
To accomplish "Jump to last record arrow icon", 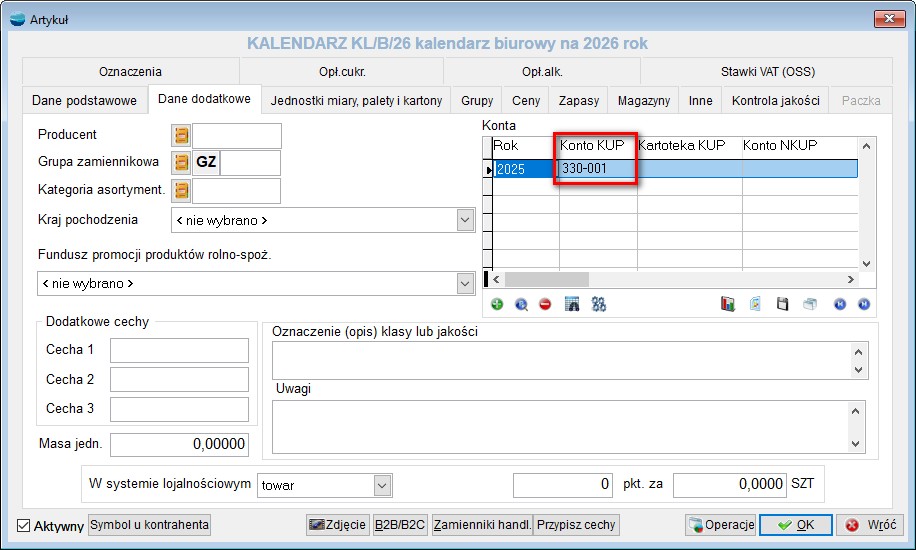I will pos(863,304).
